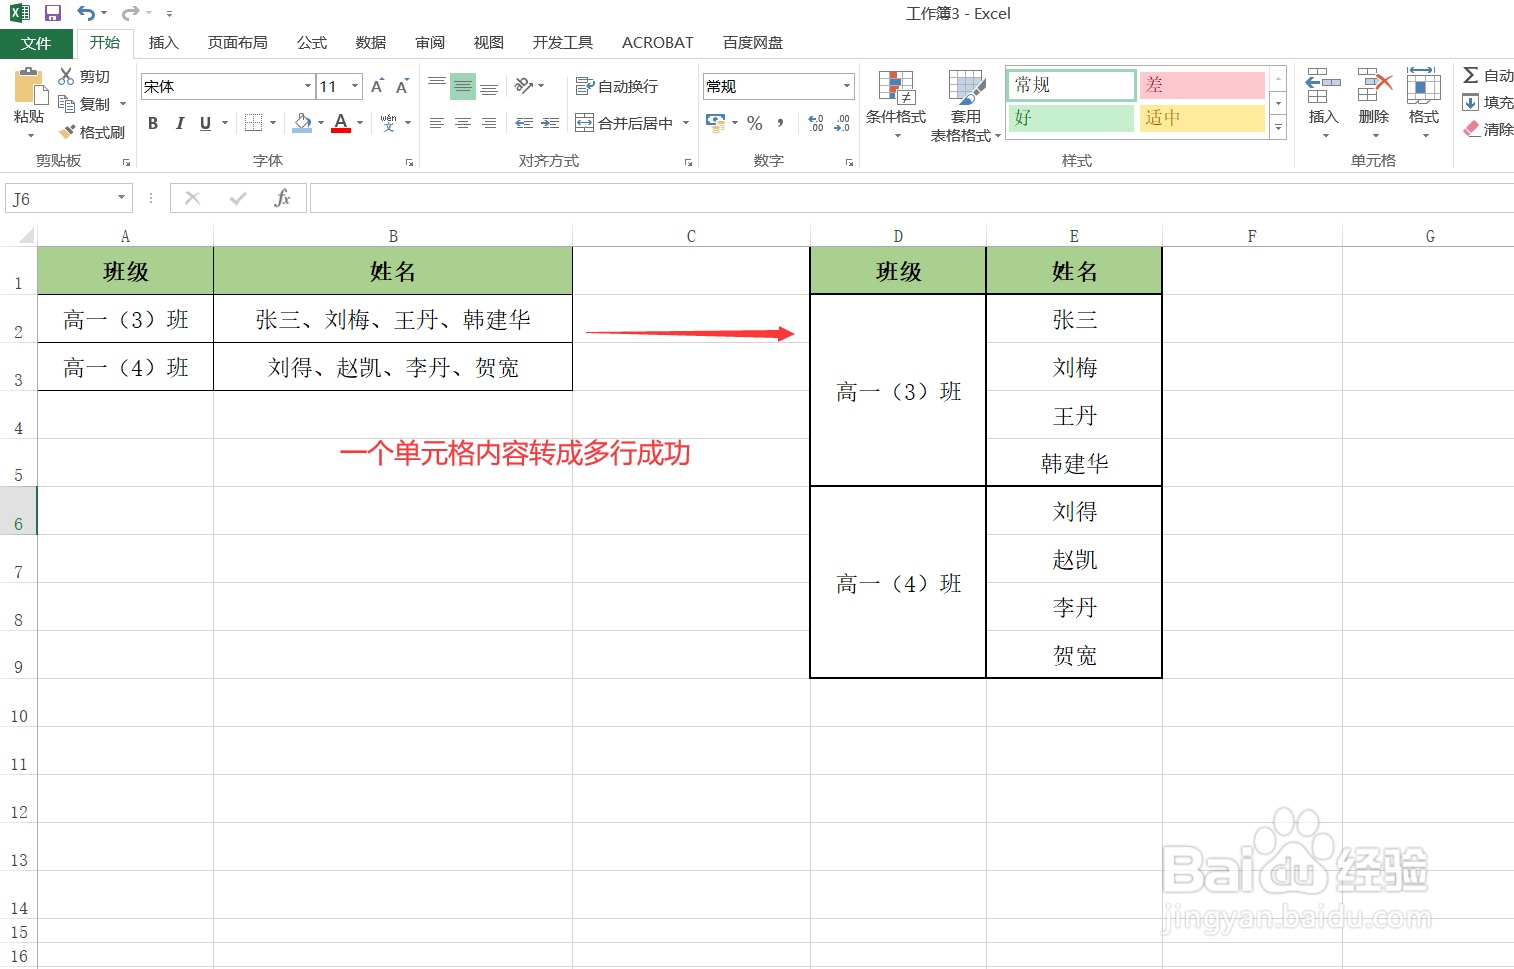The image size is (1514, 969).
Task: Open Conditional Formatting (条件格式)
Action: pyautogui.click(x=896, y=106)
